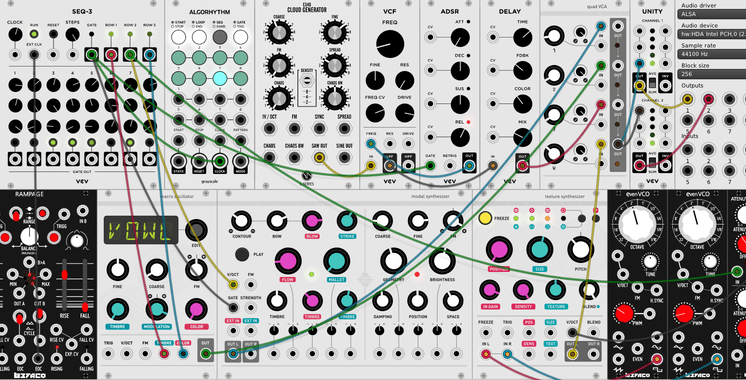
Task: Click the DELAY TIME knob
Action: [522, 37]
